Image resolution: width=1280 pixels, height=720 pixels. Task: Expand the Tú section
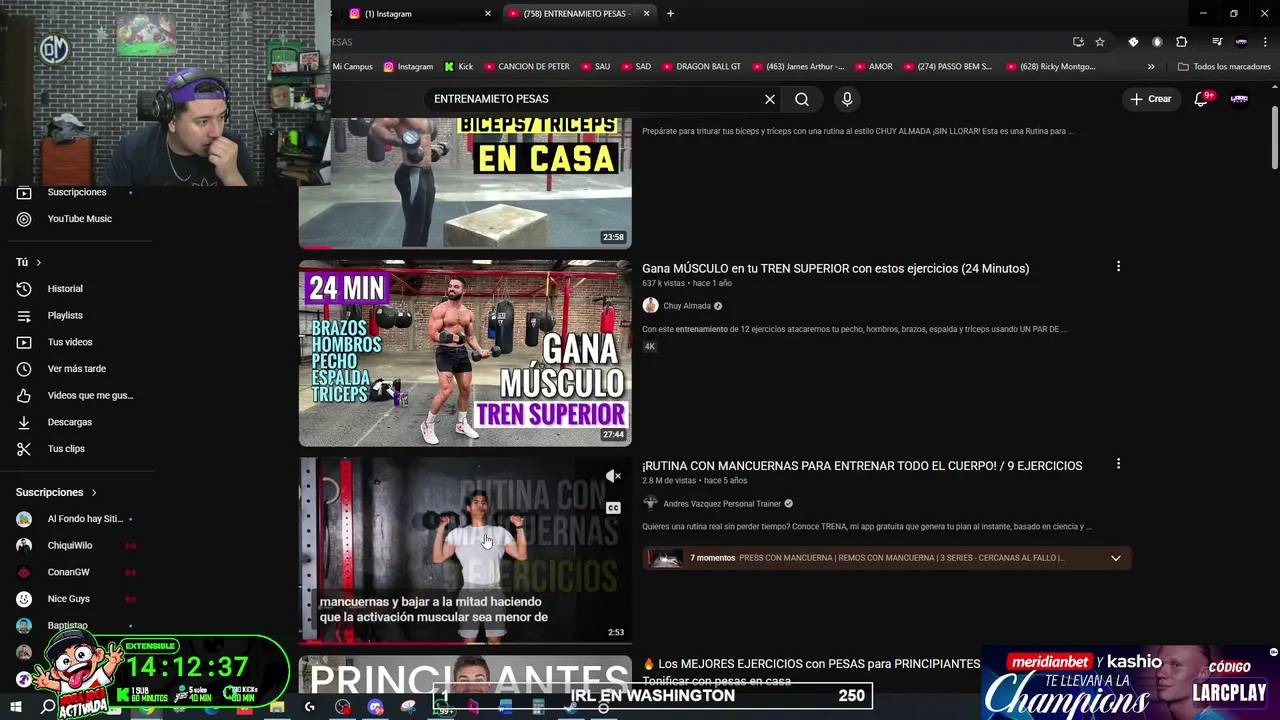point(29,262)
